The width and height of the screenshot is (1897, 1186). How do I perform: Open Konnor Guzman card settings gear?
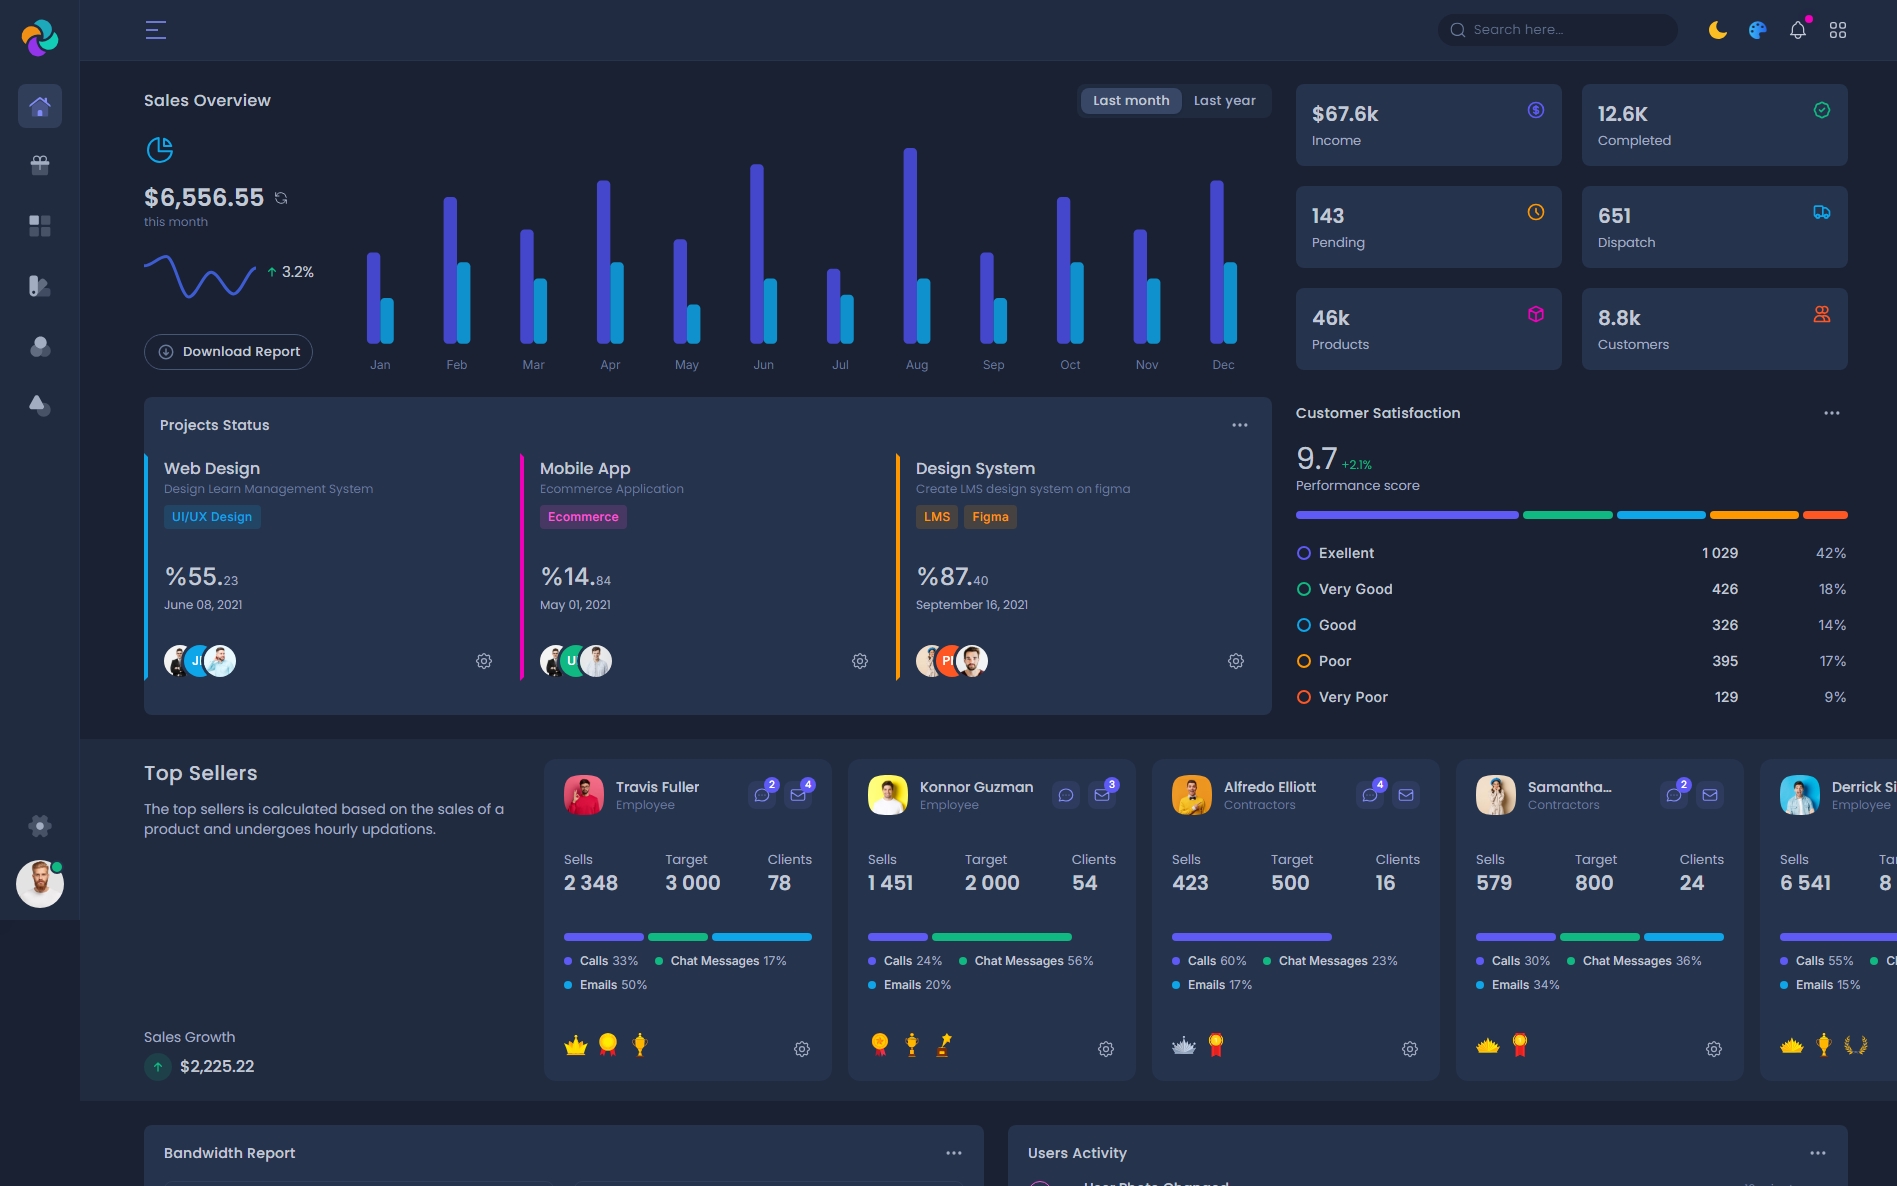click(x=1106, y=1049)
